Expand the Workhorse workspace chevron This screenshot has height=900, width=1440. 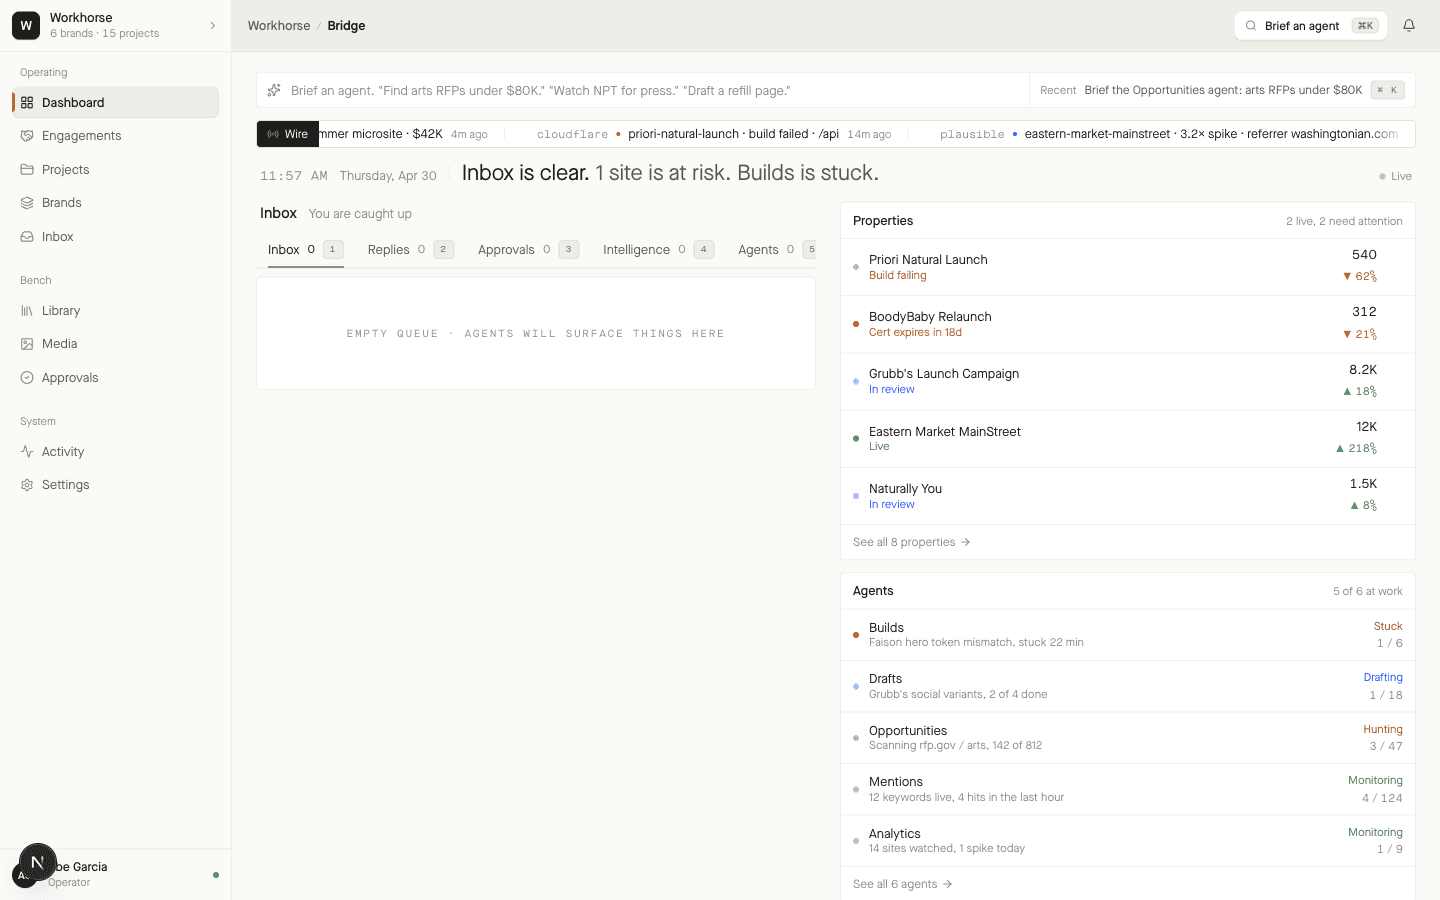click(212, 26)
